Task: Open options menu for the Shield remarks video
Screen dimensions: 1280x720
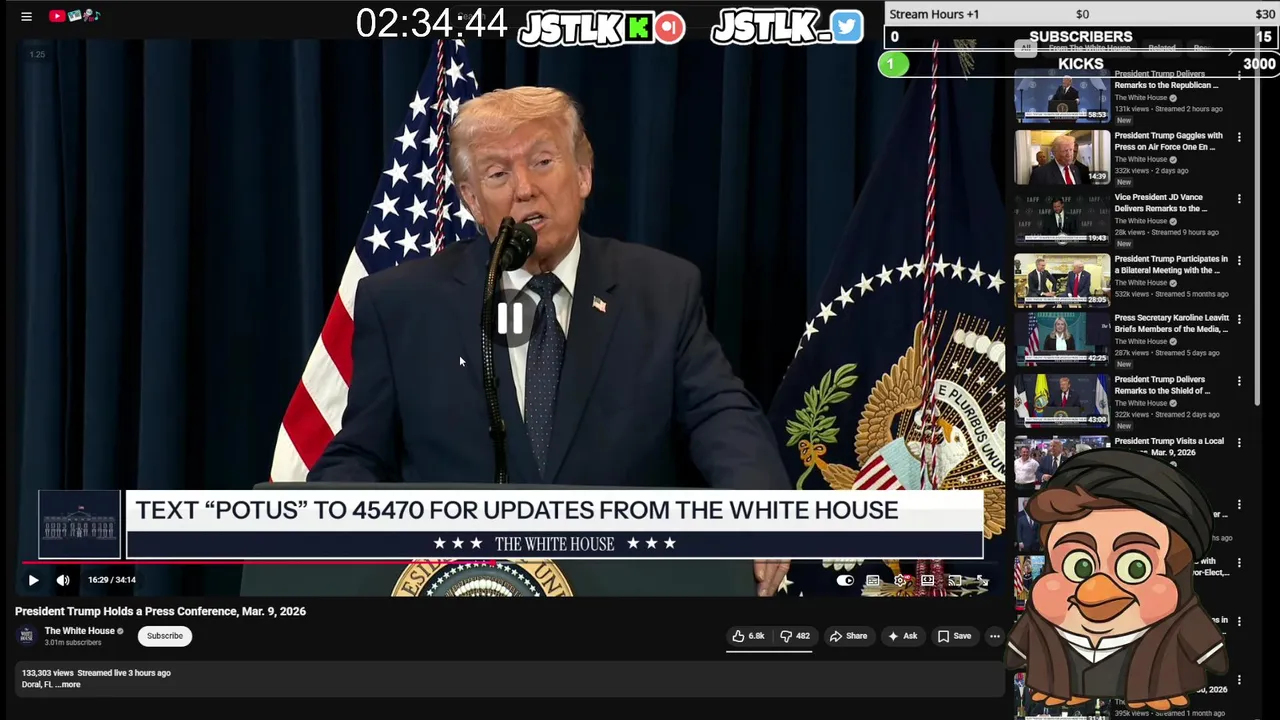Action: coord(1239,381)
